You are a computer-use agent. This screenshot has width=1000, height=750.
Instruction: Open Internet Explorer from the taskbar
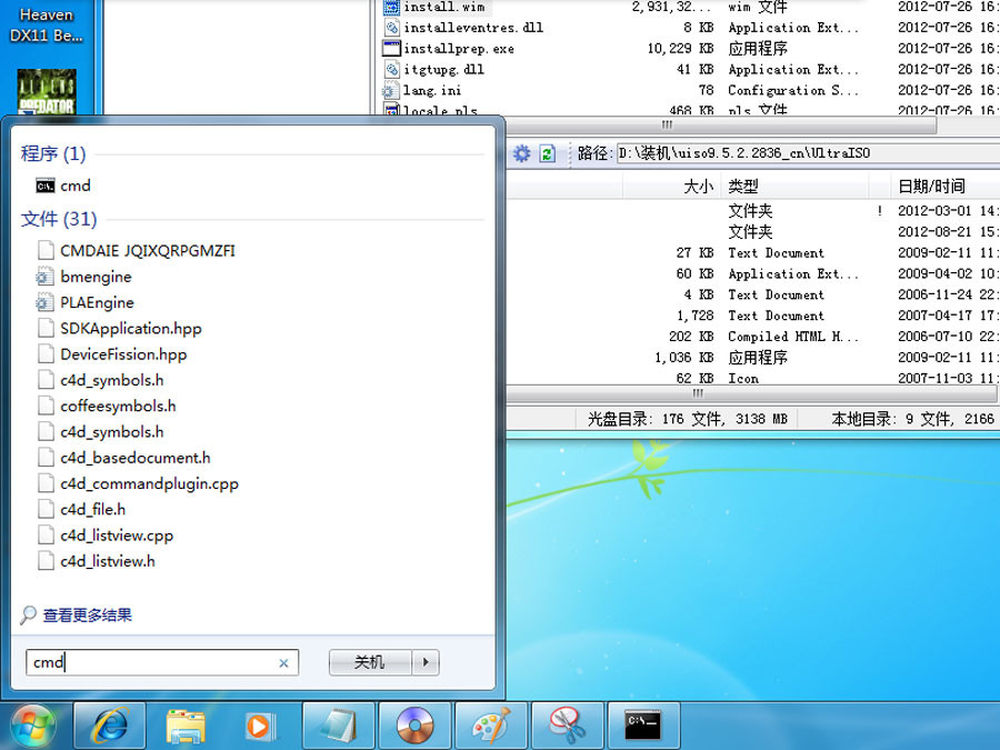(110, 726)
